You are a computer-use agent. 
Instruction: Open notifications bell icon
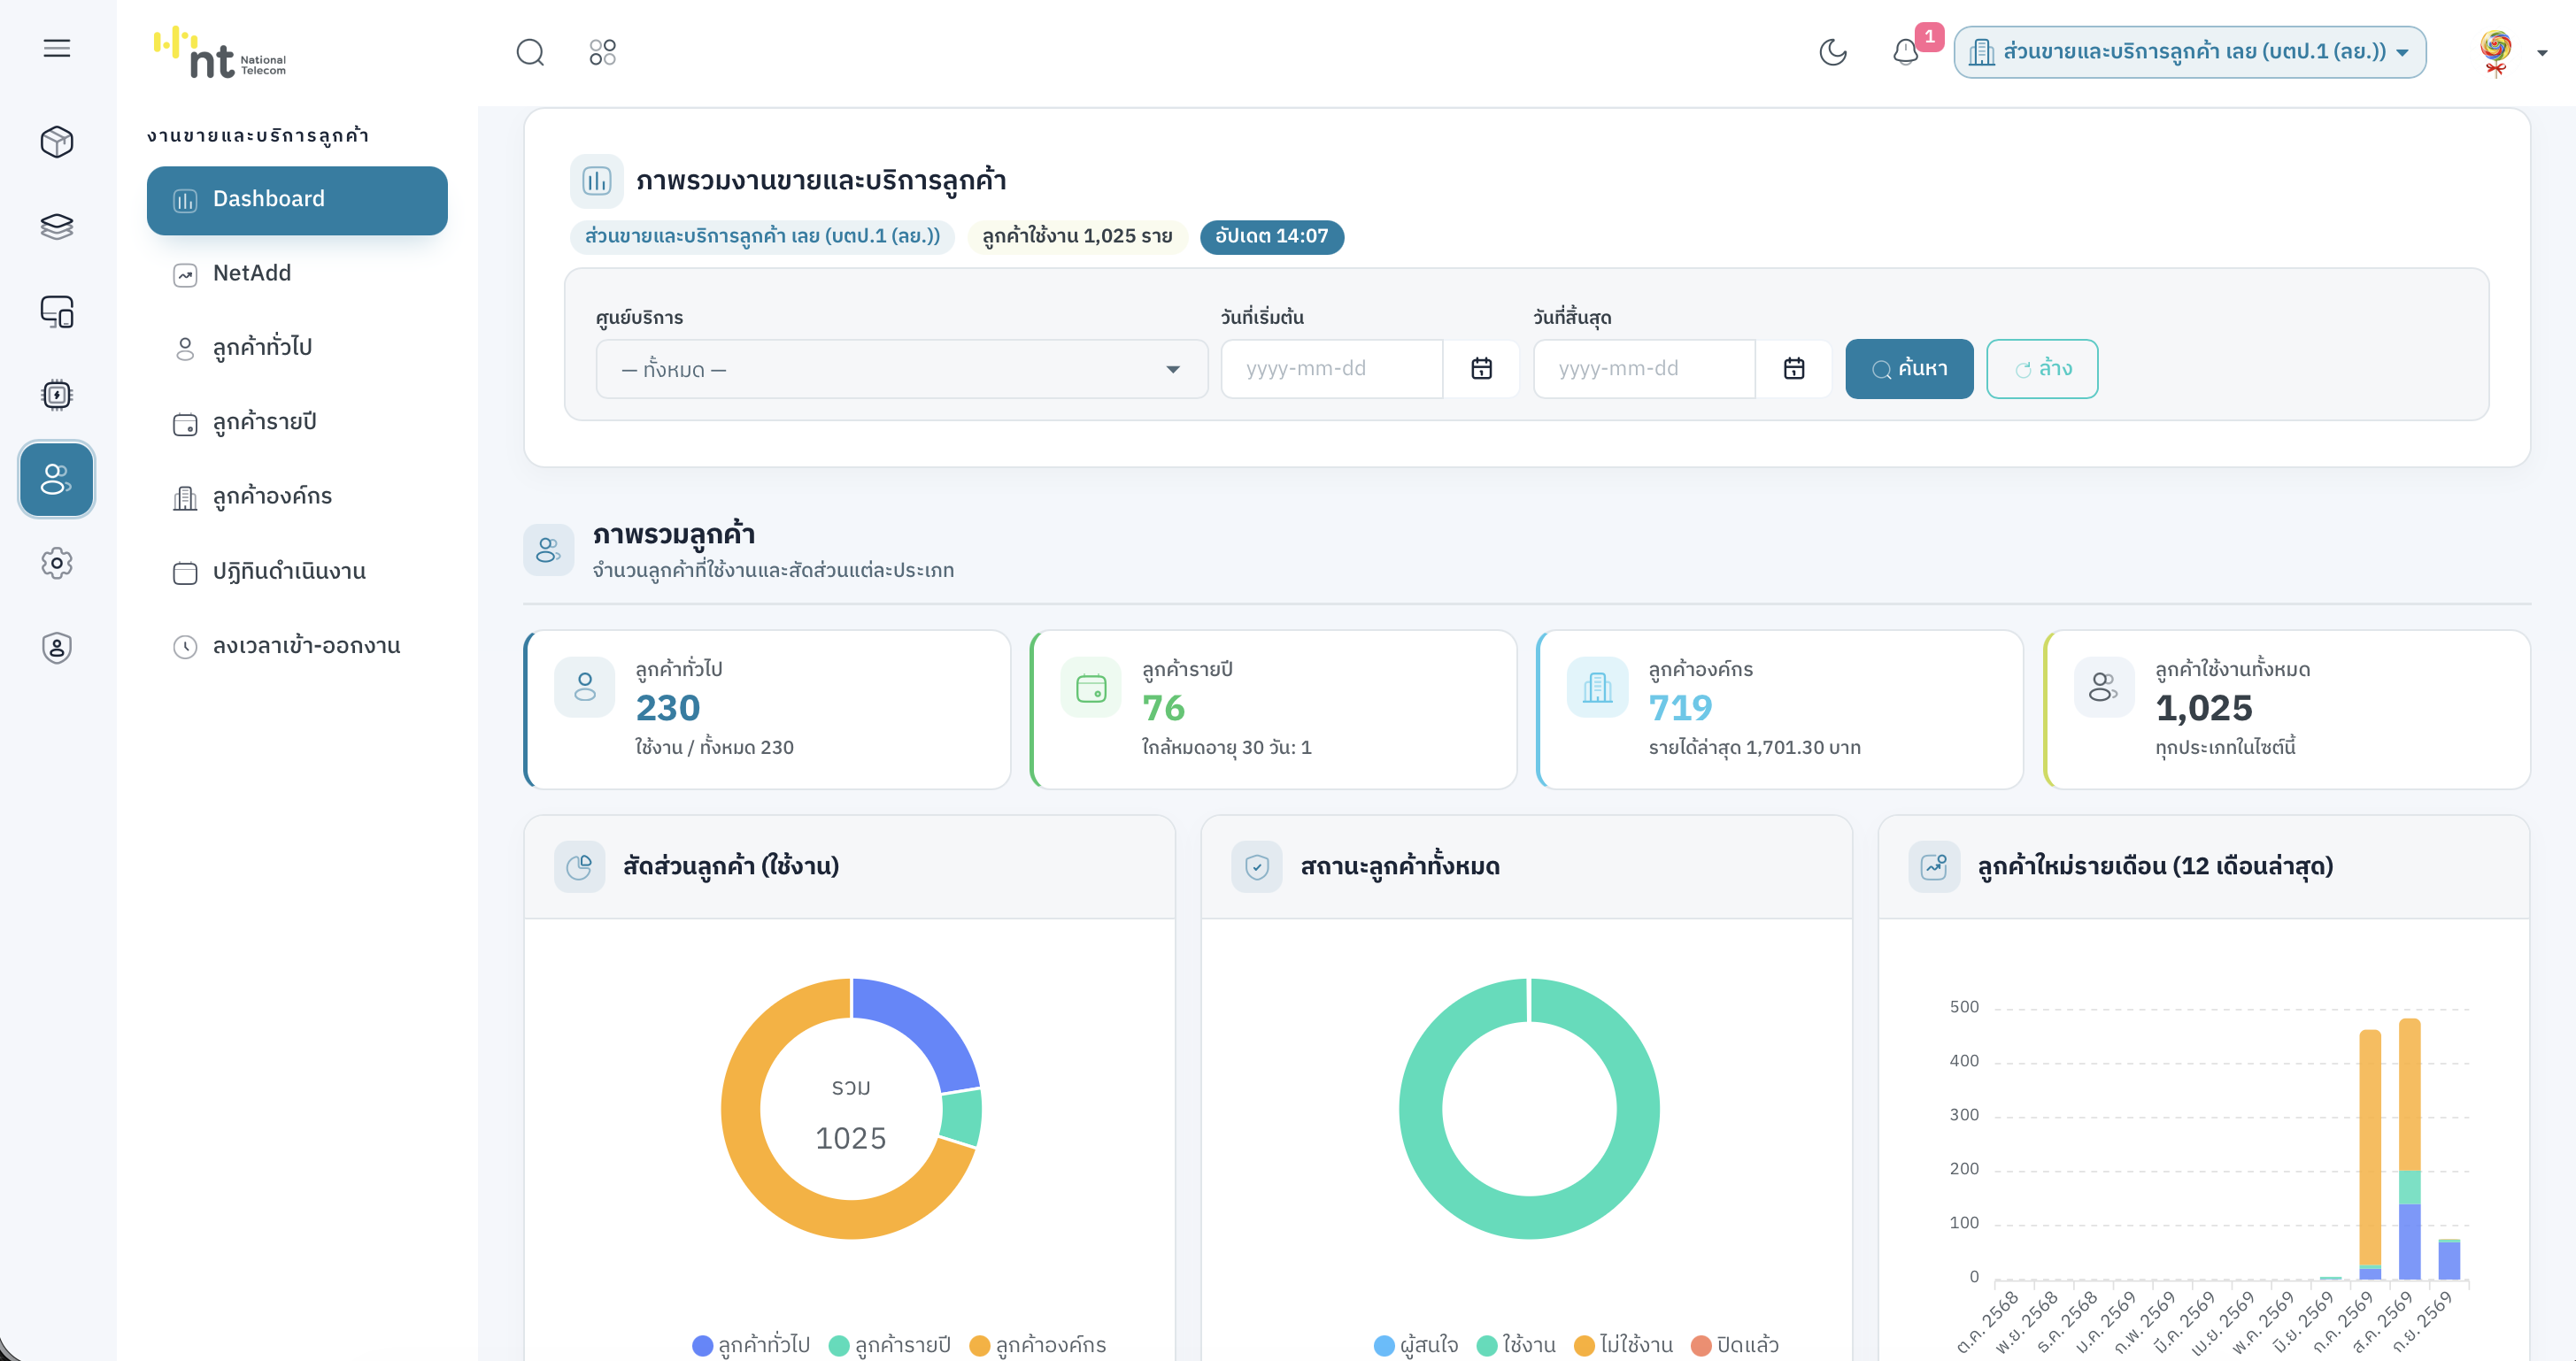tap(1906, 52)
